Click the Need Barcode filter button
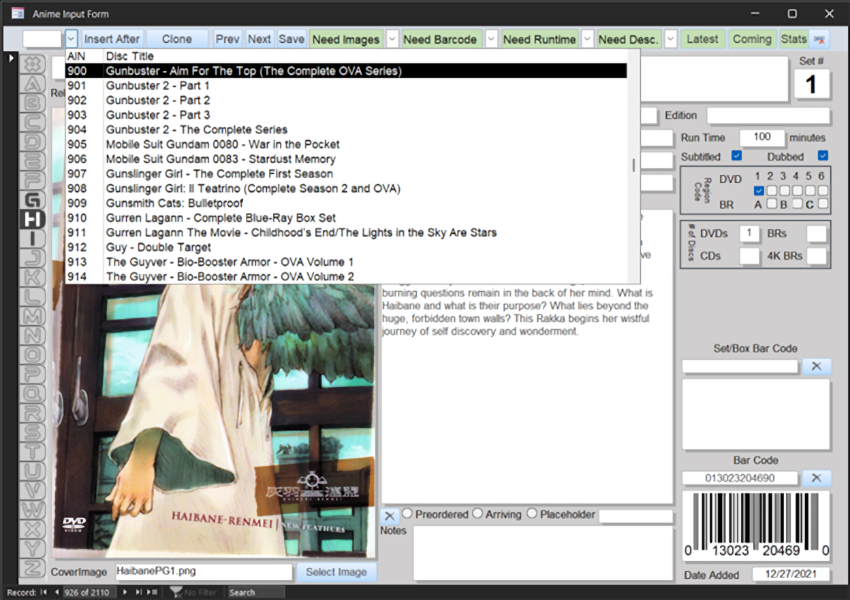Image resolution: width=850 pixels, height=600 pixels. 440,39
